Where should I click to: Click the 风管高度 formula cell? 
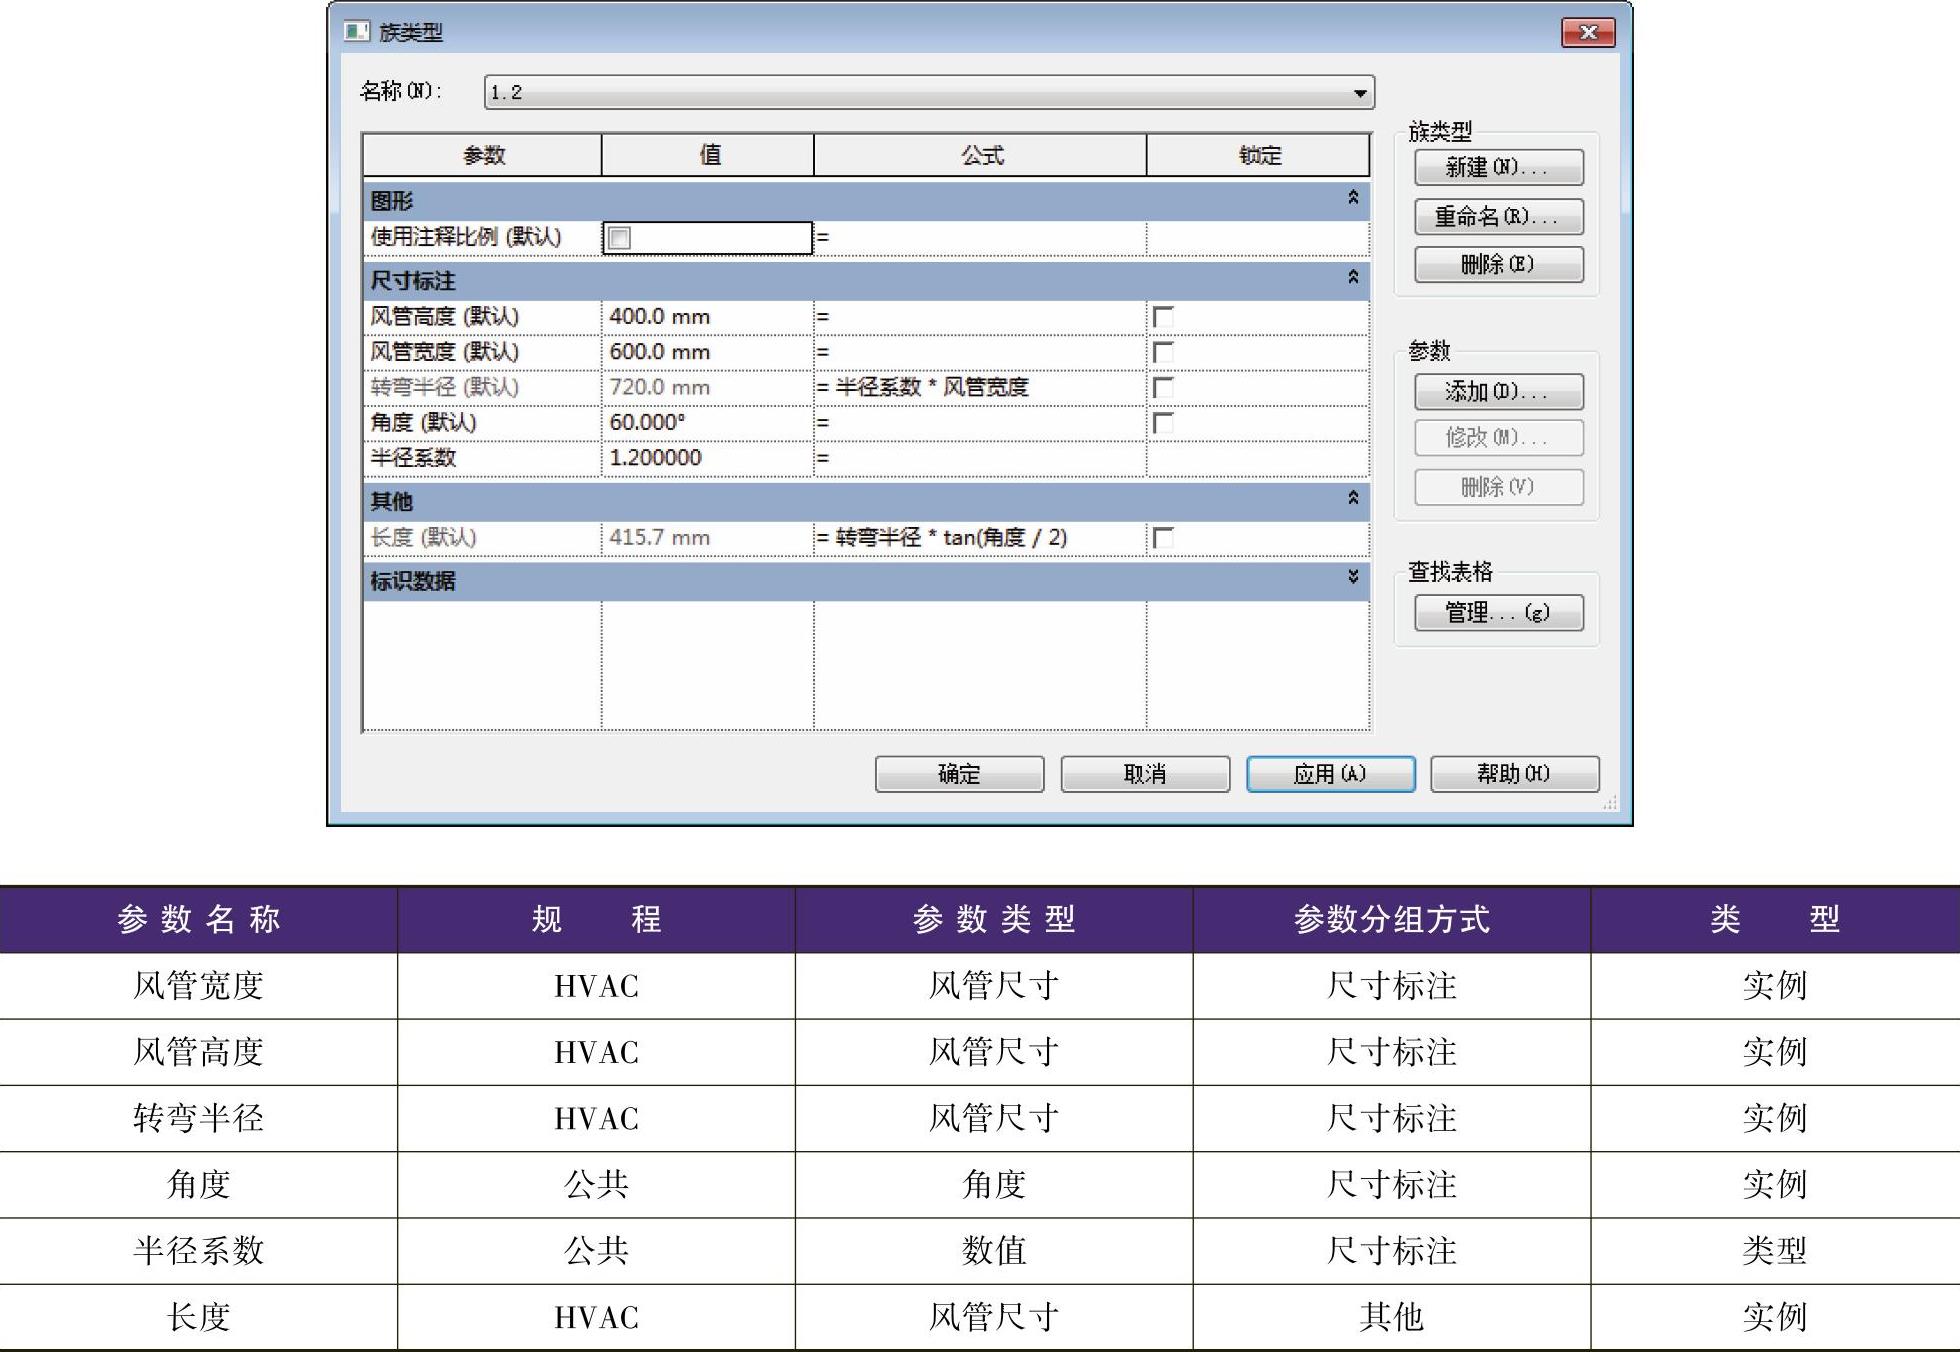[x=980, y=317]
